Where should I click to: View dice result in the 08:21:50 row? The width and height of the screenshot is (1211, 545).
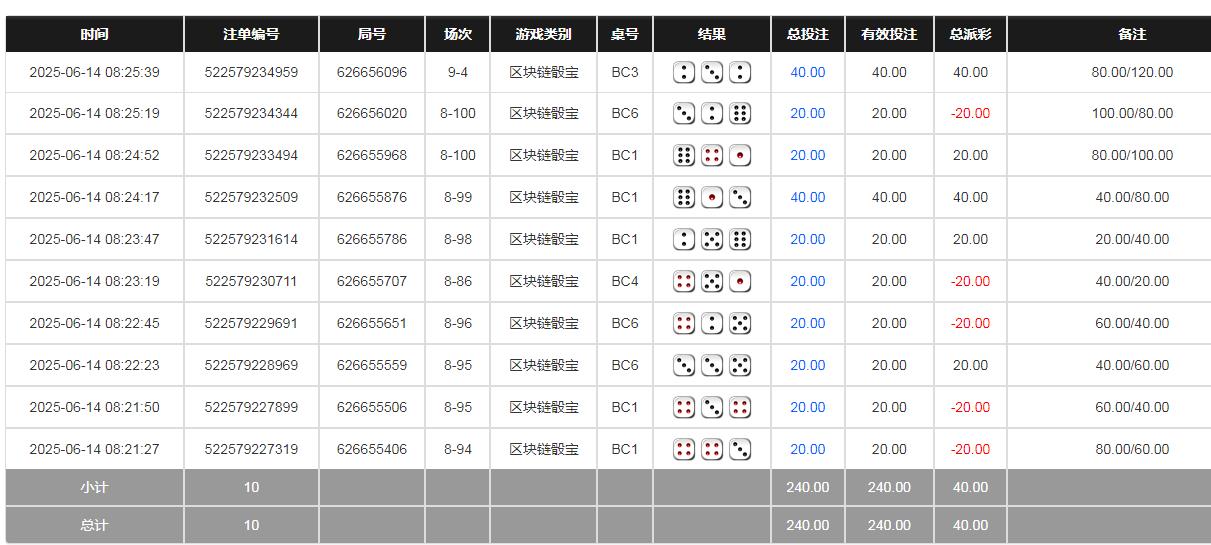712,408
